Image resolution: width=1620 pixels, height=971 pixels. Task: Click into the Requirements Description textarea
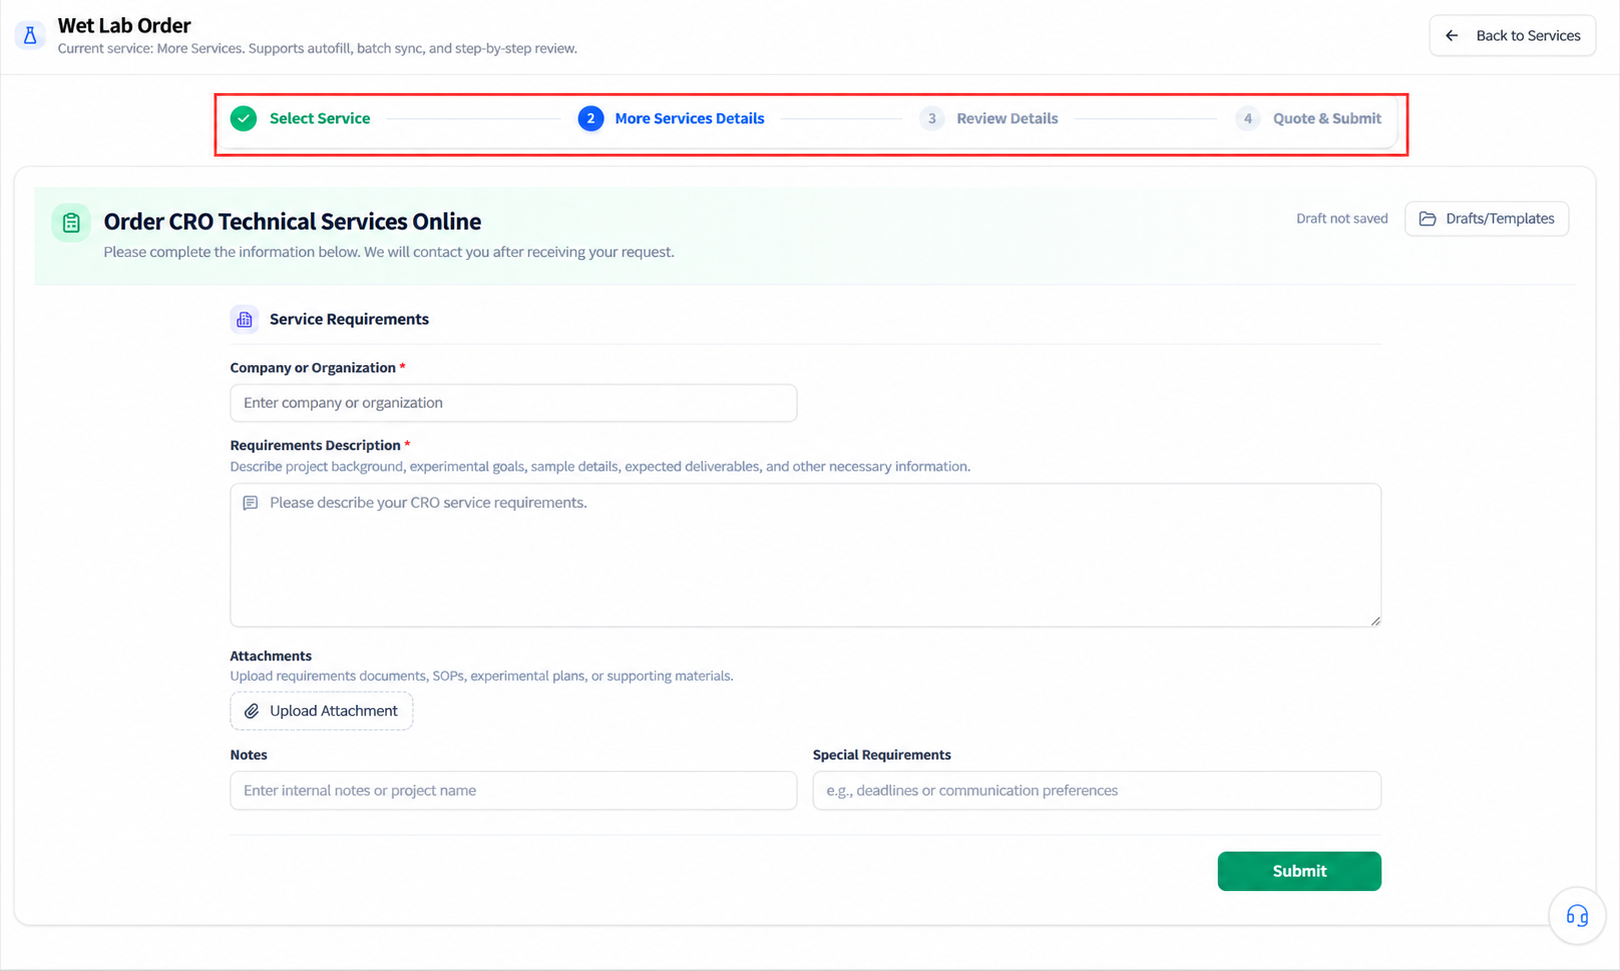click(x=805, y=555)
